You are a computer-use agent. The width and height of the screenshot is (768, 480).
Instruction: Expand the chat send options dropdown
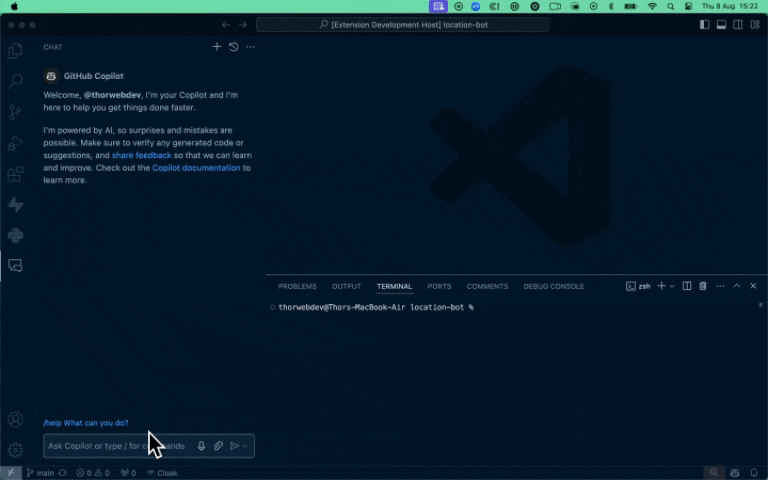245,446
